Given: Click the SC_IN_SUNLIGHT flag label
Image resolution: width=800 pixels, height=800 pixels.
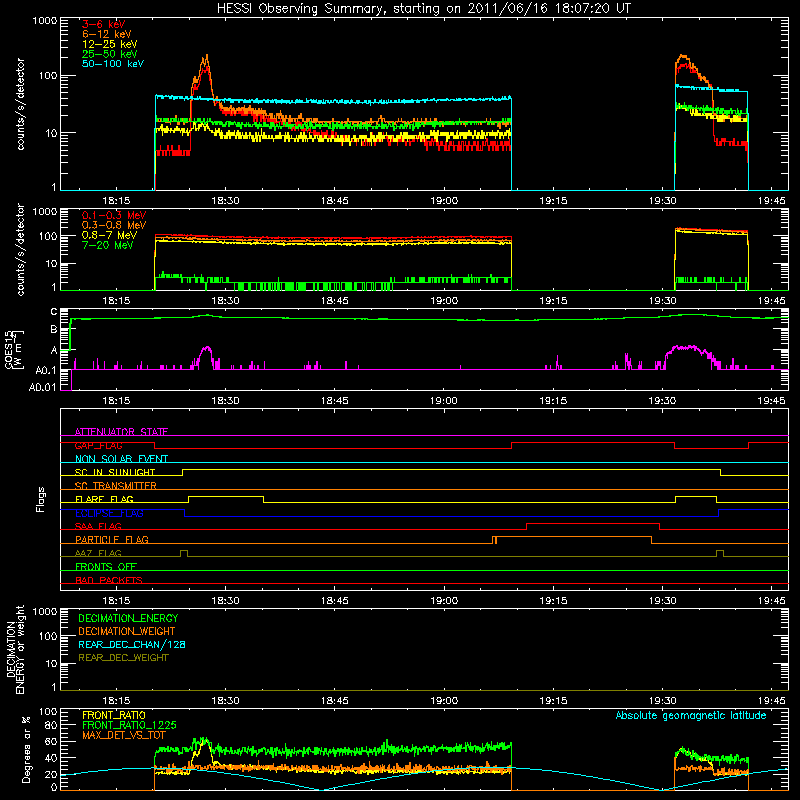Looking at the screenshot, I should tap(115, 472).
